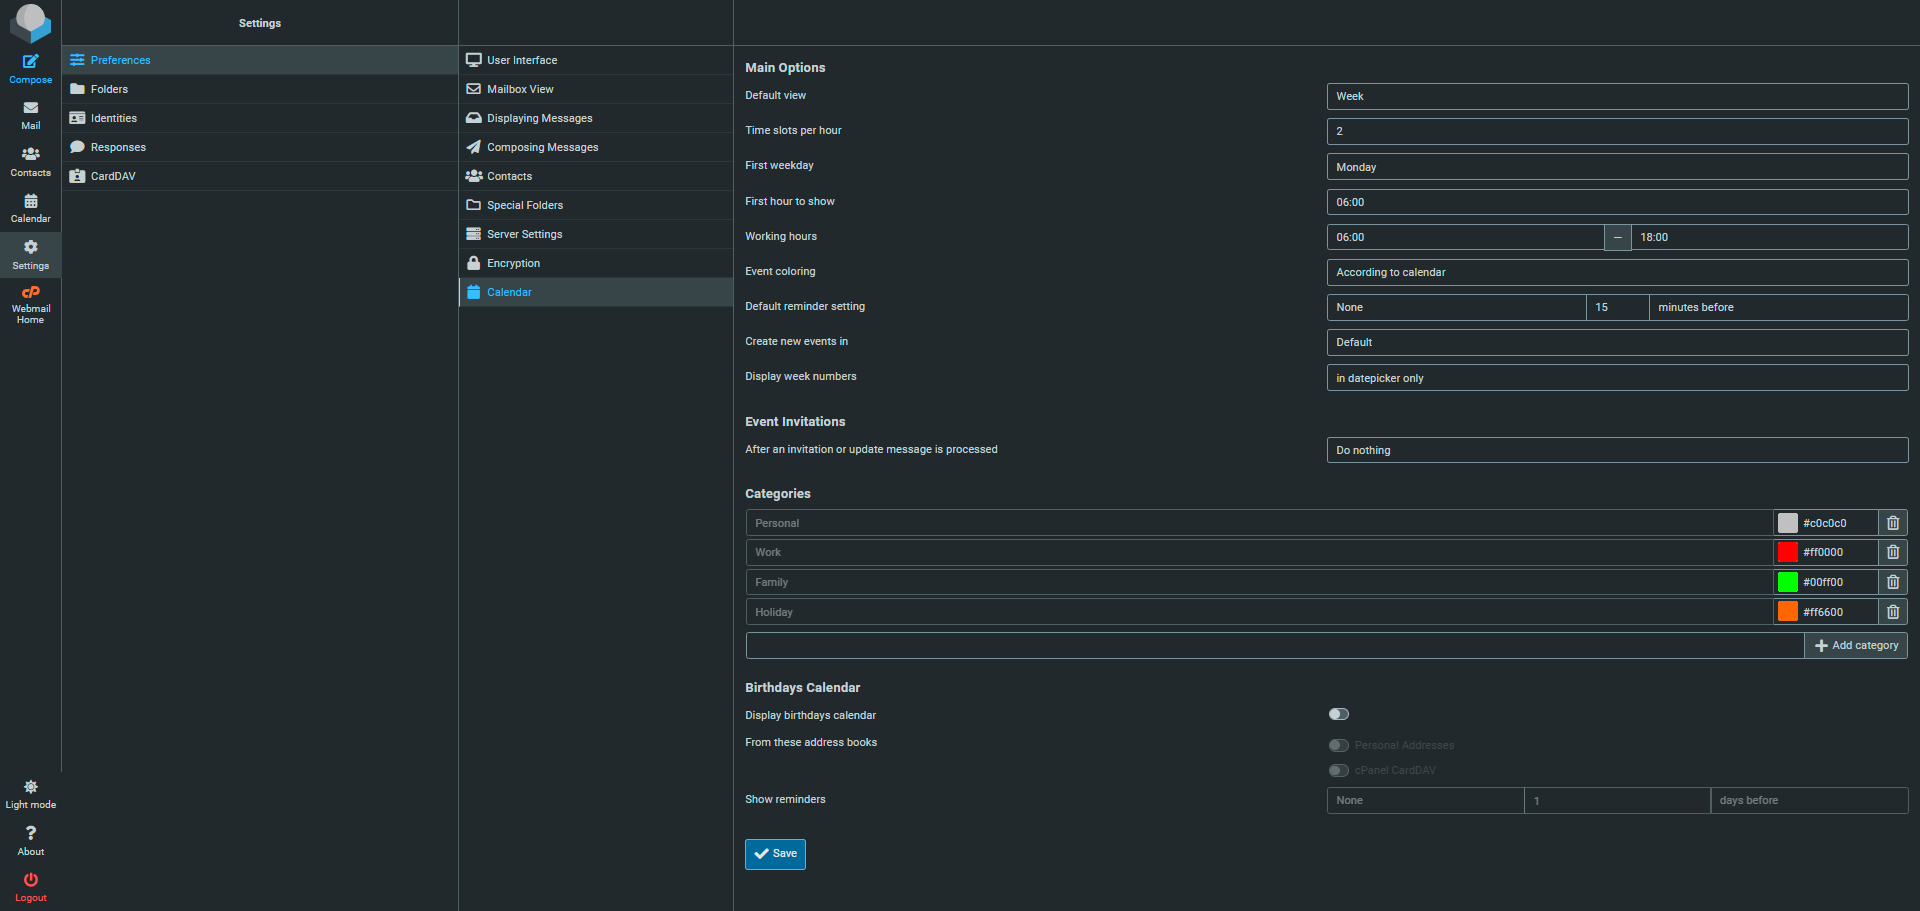Open the Default view dropdown
Viewport: 1920px width, 911px height.
pyautogui.click(x=1616, y=97)
